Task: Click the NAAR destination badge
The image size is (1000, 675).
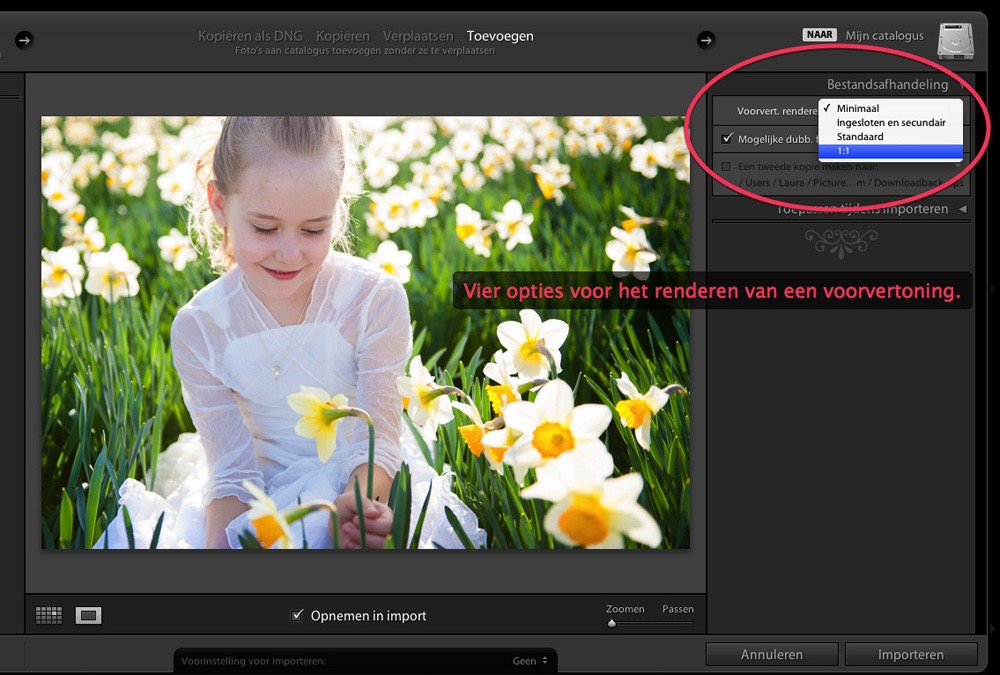Action: click(x=818, y=33)
